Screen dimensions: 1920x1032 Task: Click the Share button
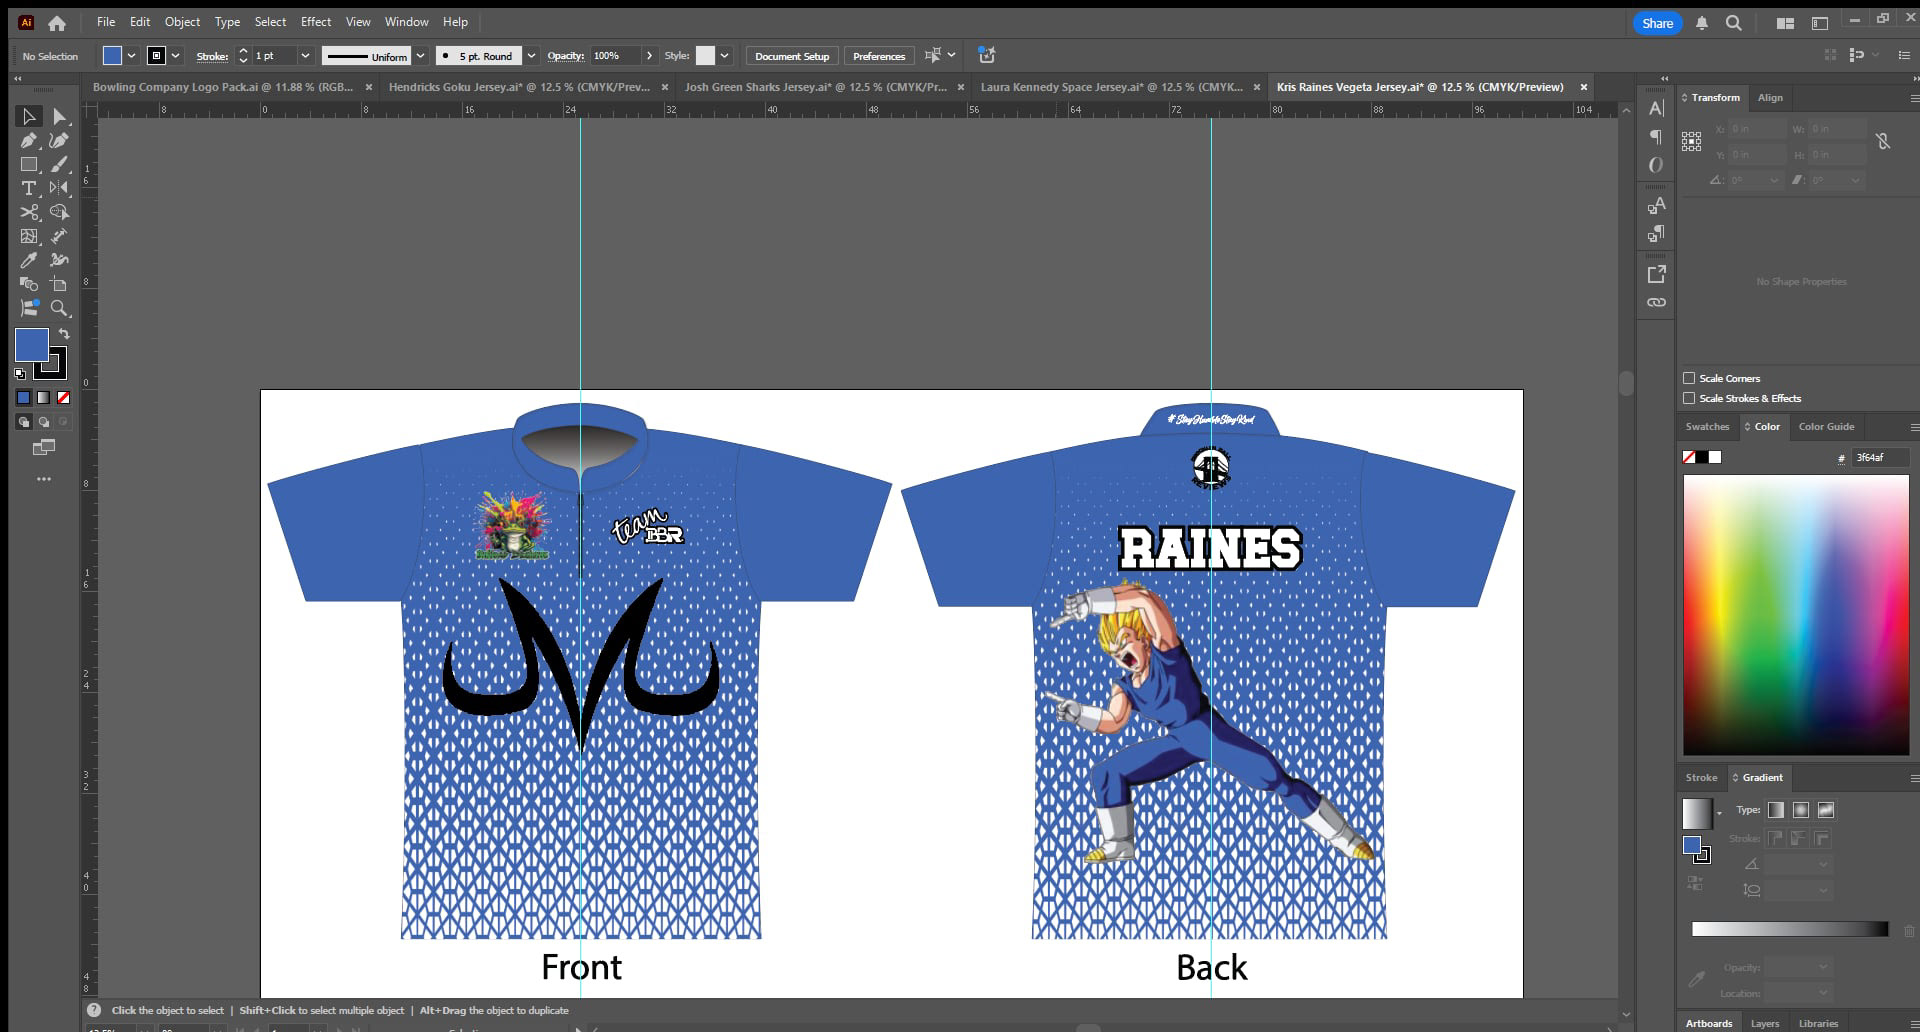pyautogui.click(x=1657, y=23)
